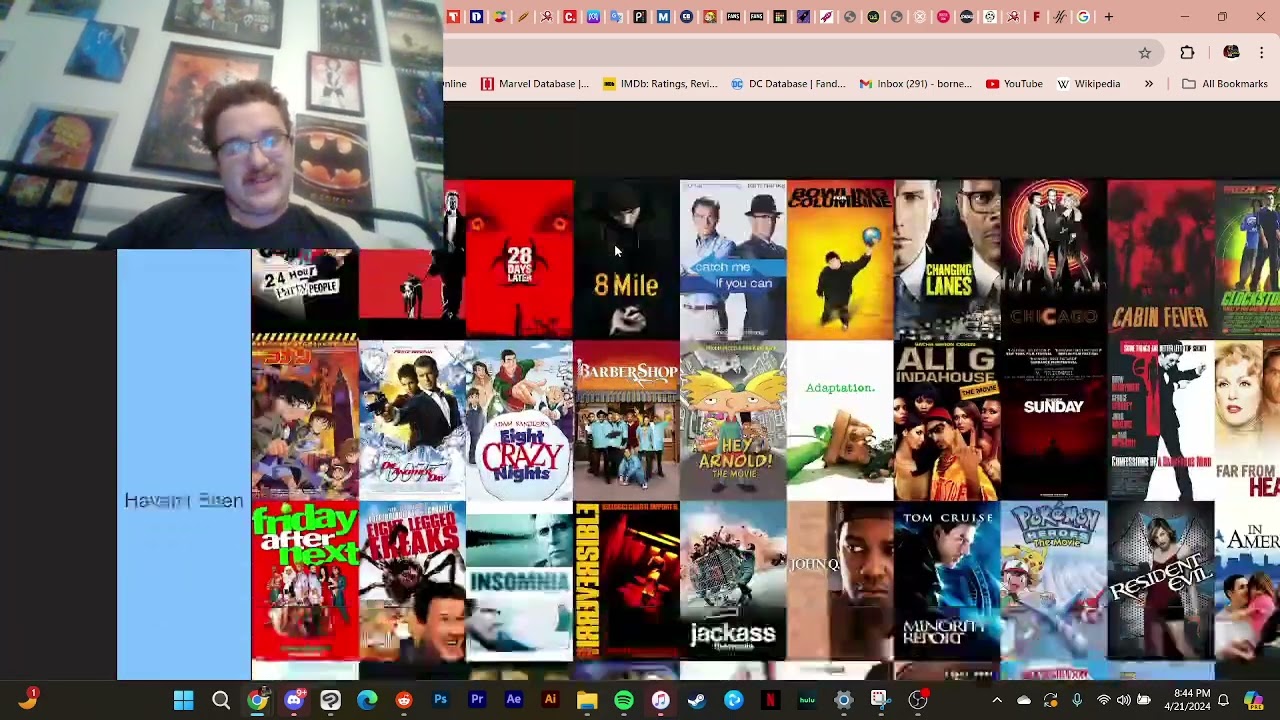The height and width of the screenshot is (720, 1280).
Task: Open Hulu from taskbar
Action: click(x=807, y=700)
